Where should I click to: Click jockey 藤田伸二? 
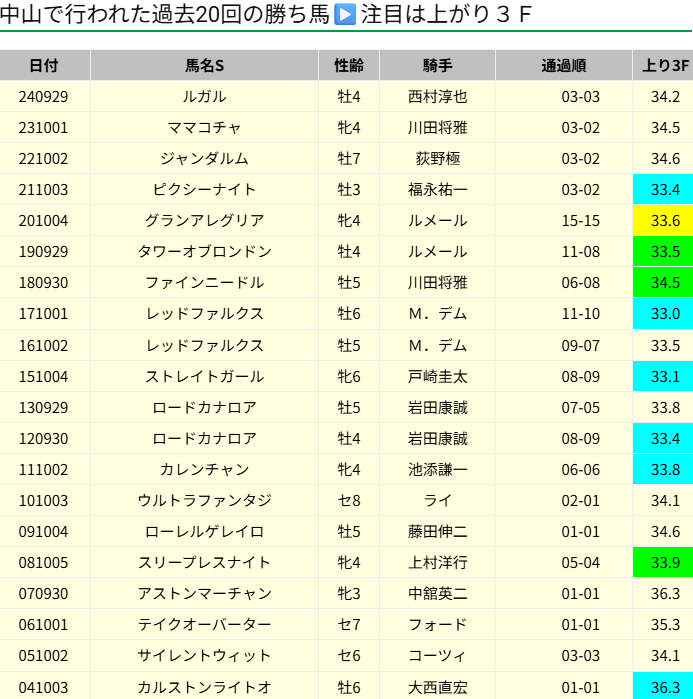click(437, 531)
